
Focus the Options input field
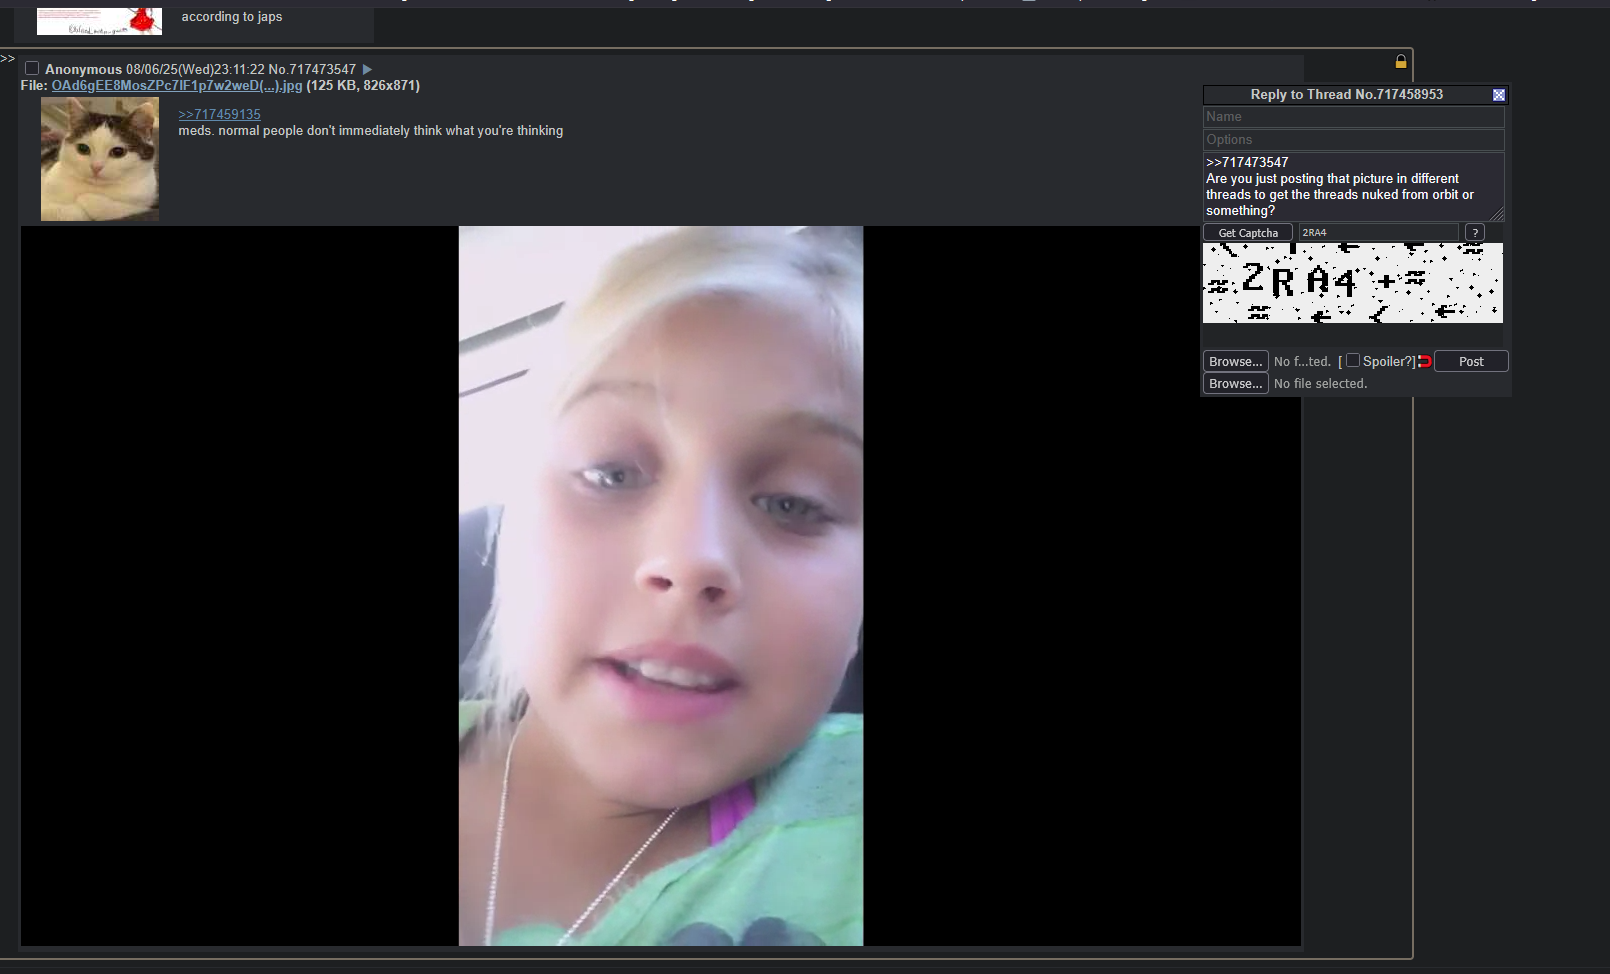pyautogui.click(x=1353, y=140)
